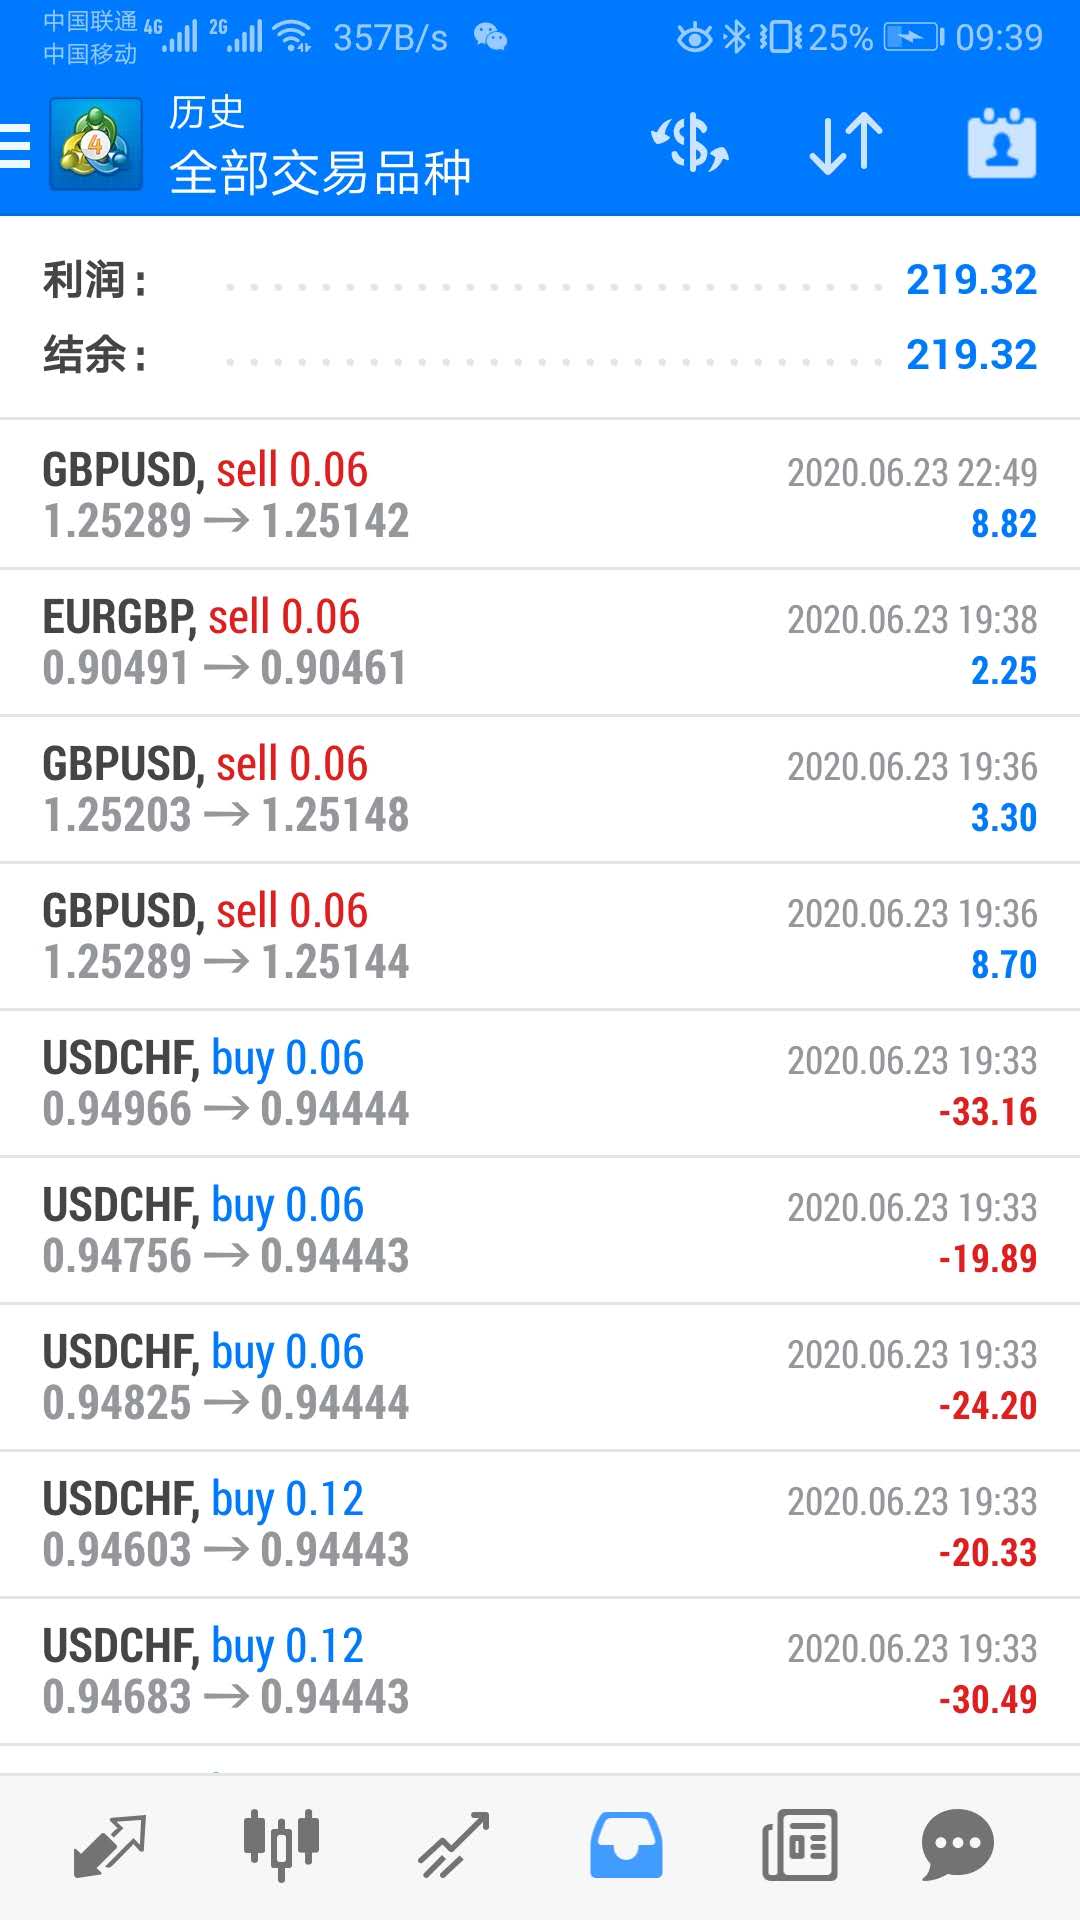Tap the 全部交易品种 title header

pyautogui.click(x=320, y=173)
